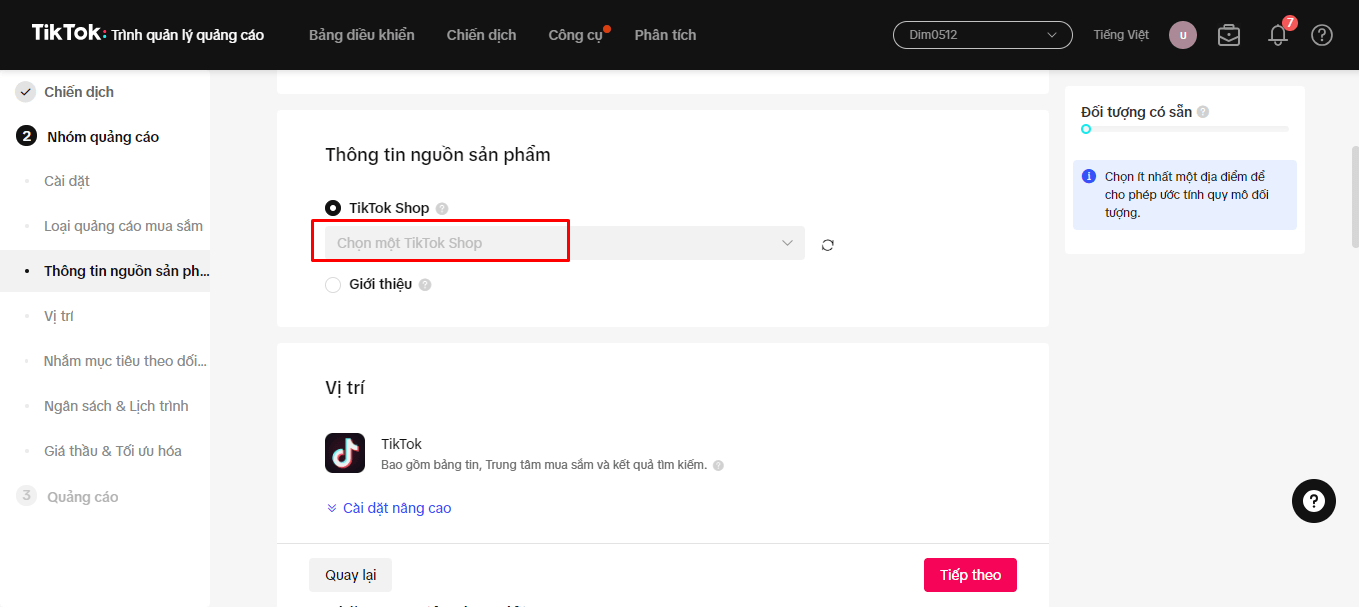Image resolution: width=1359 pixels, height=607 pixels.
Task: Open the Chiến dịch top menu
Action: (x=482, y=35)
